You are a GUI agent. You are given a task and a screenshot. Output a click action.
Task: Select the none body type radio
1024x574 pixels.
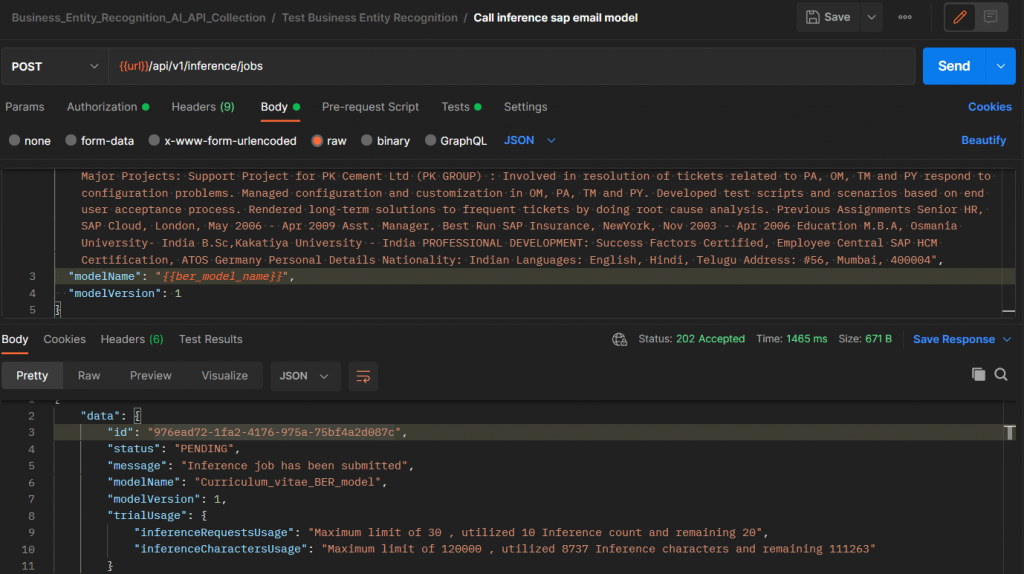pyautogui.click(x=14, y=140)
